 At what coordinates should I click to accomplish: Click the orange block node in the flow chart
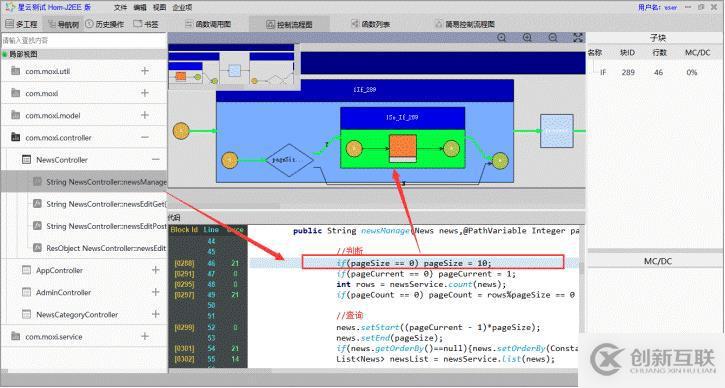[x=403, y=148]
